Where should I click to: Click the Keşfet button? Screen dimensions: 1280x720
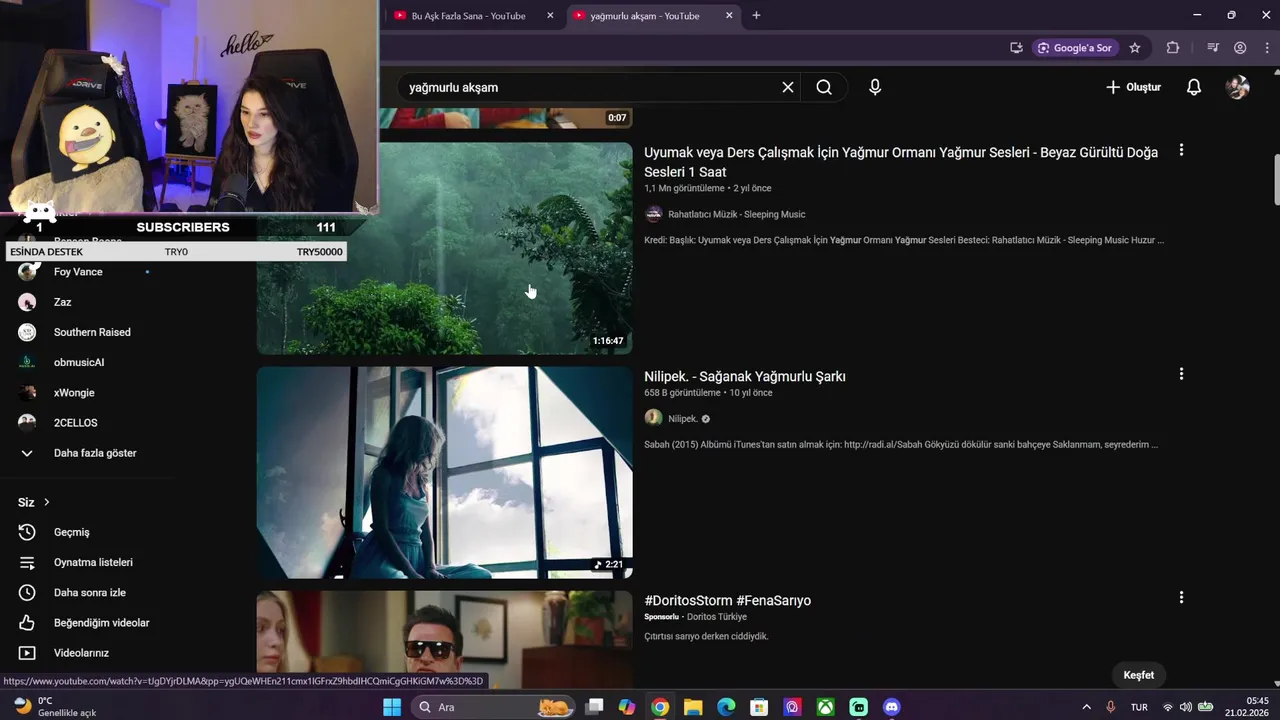(x=1138, y=675)
